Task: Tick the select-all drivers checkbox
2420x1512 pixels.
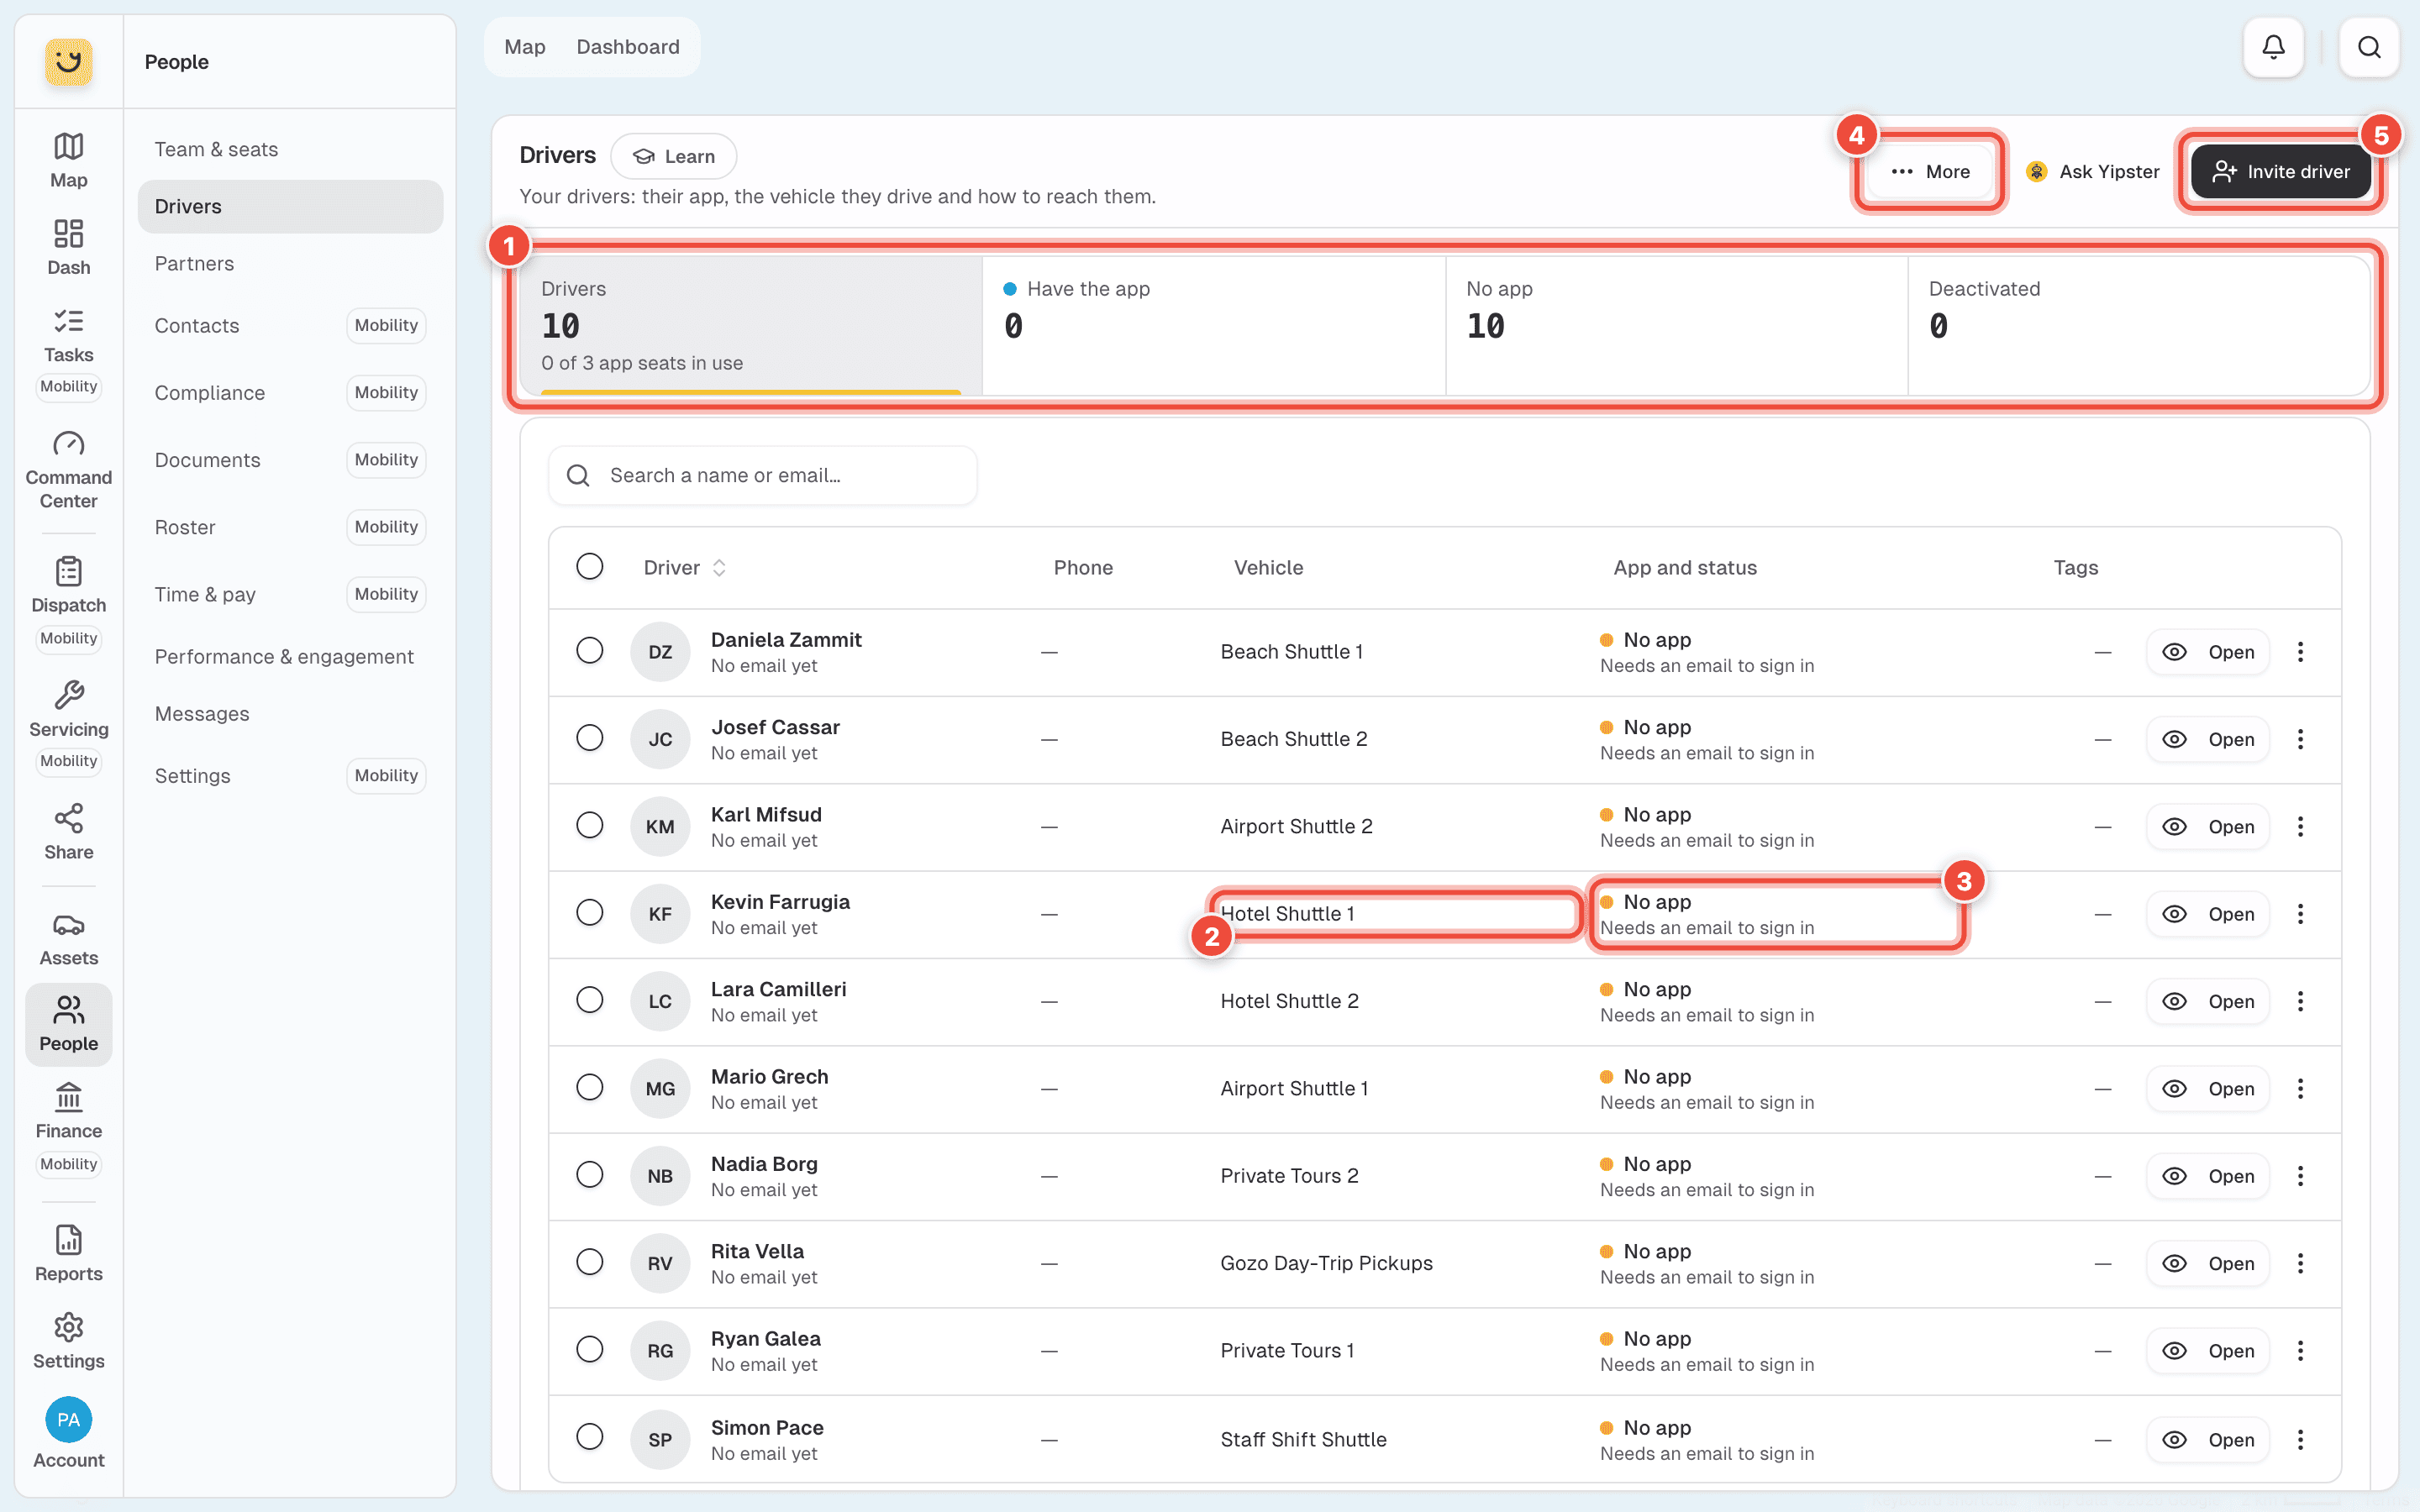Action: (590, 567)
